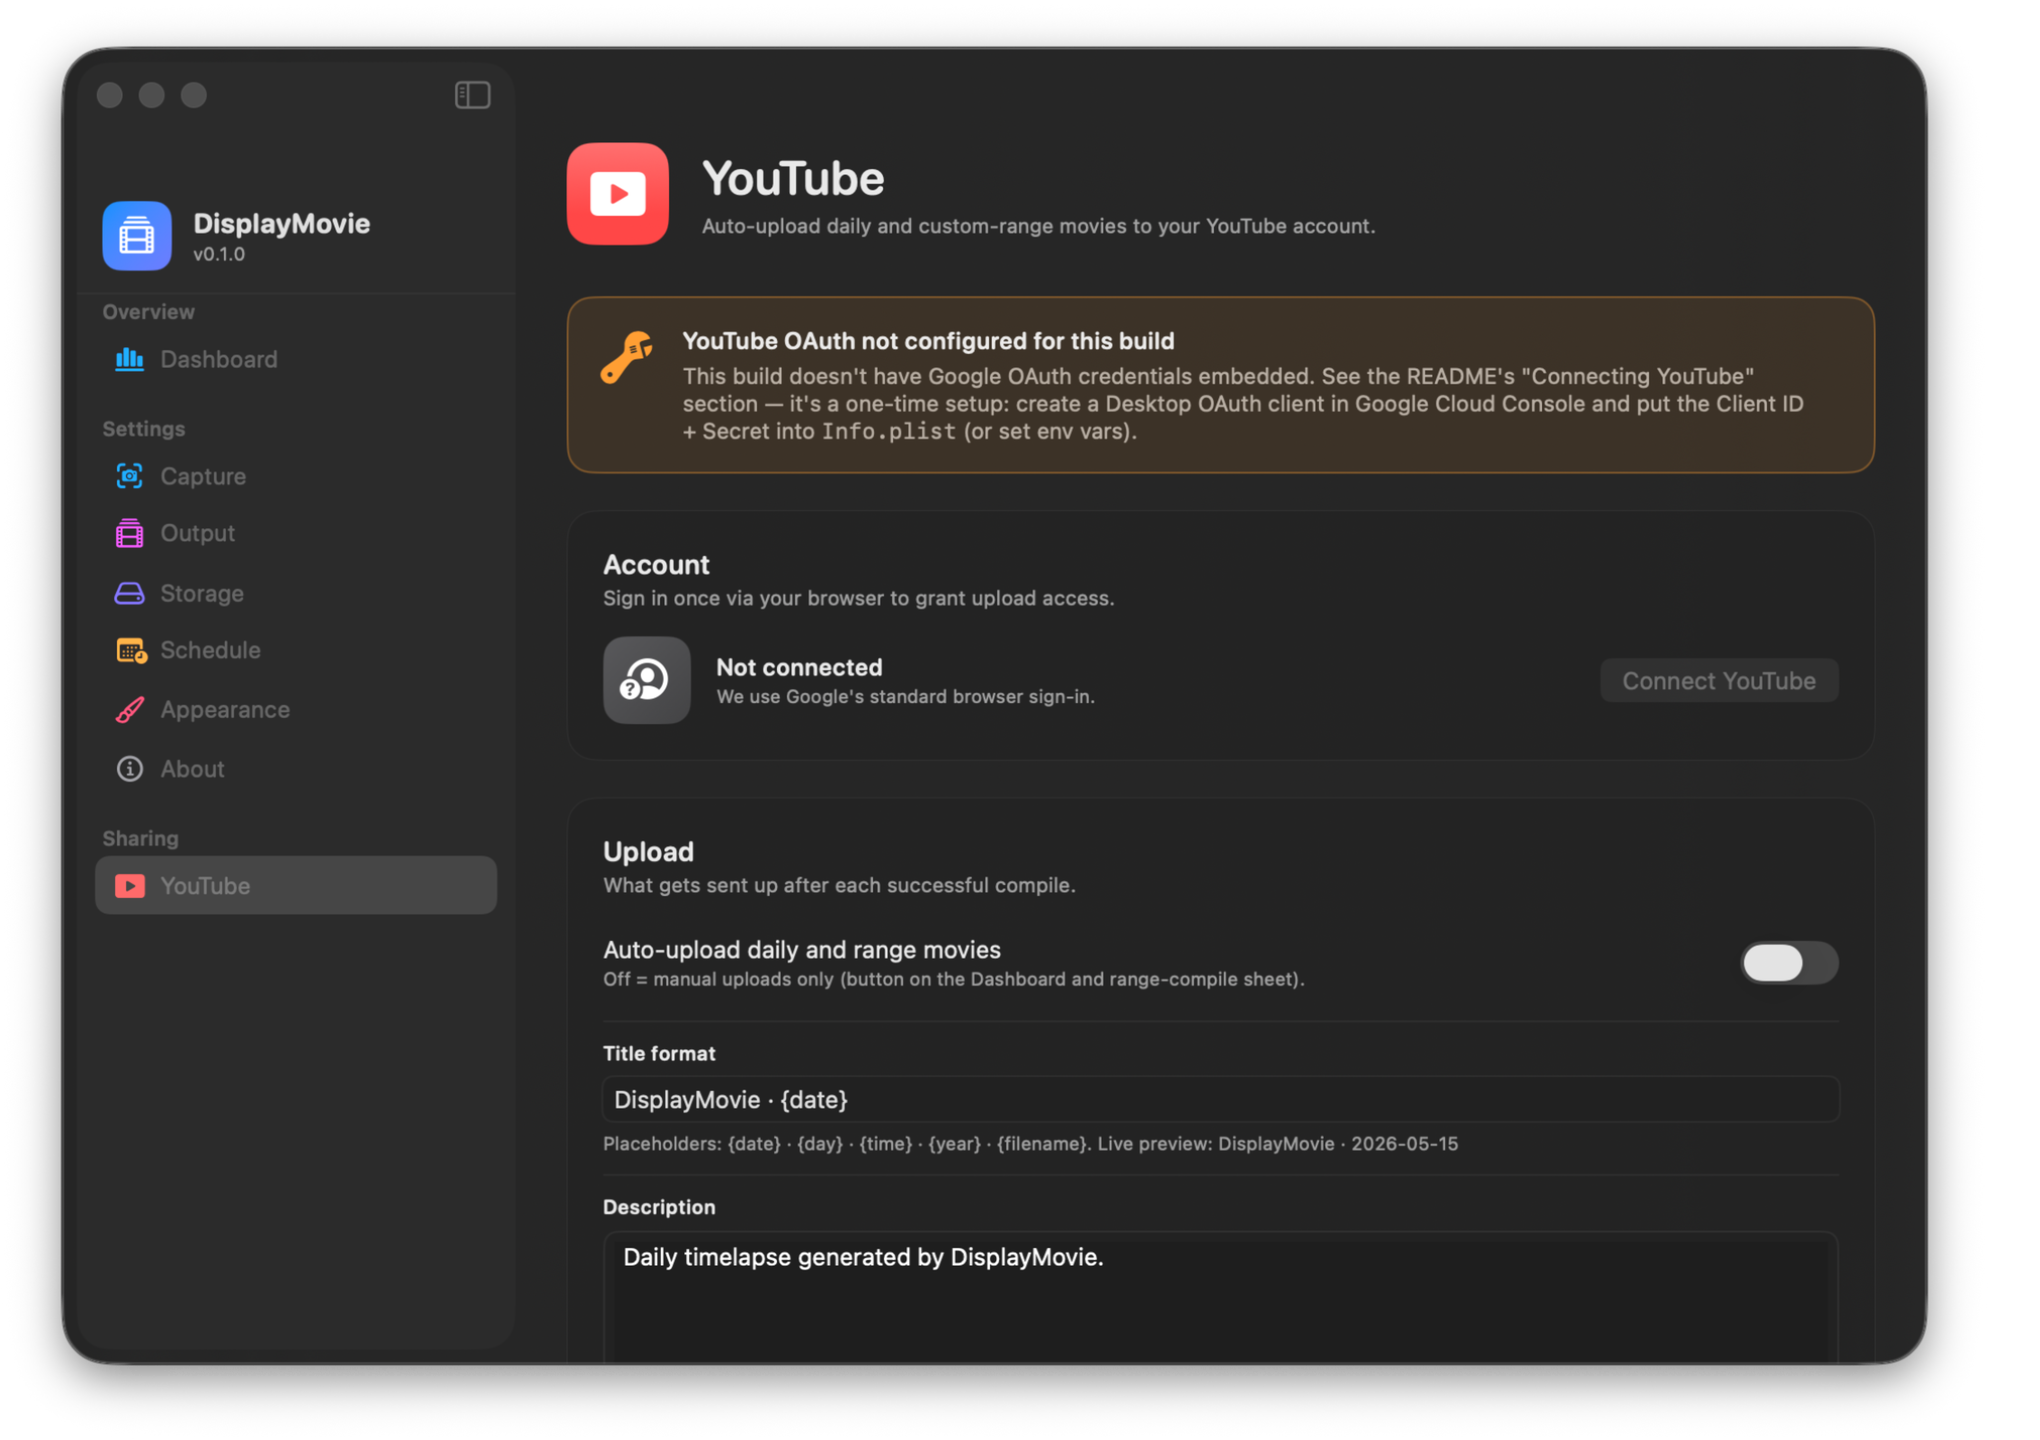Click the 'Description' label
The height and width of the screenshot is (1440, 2040).
[x=659, y=1207]
